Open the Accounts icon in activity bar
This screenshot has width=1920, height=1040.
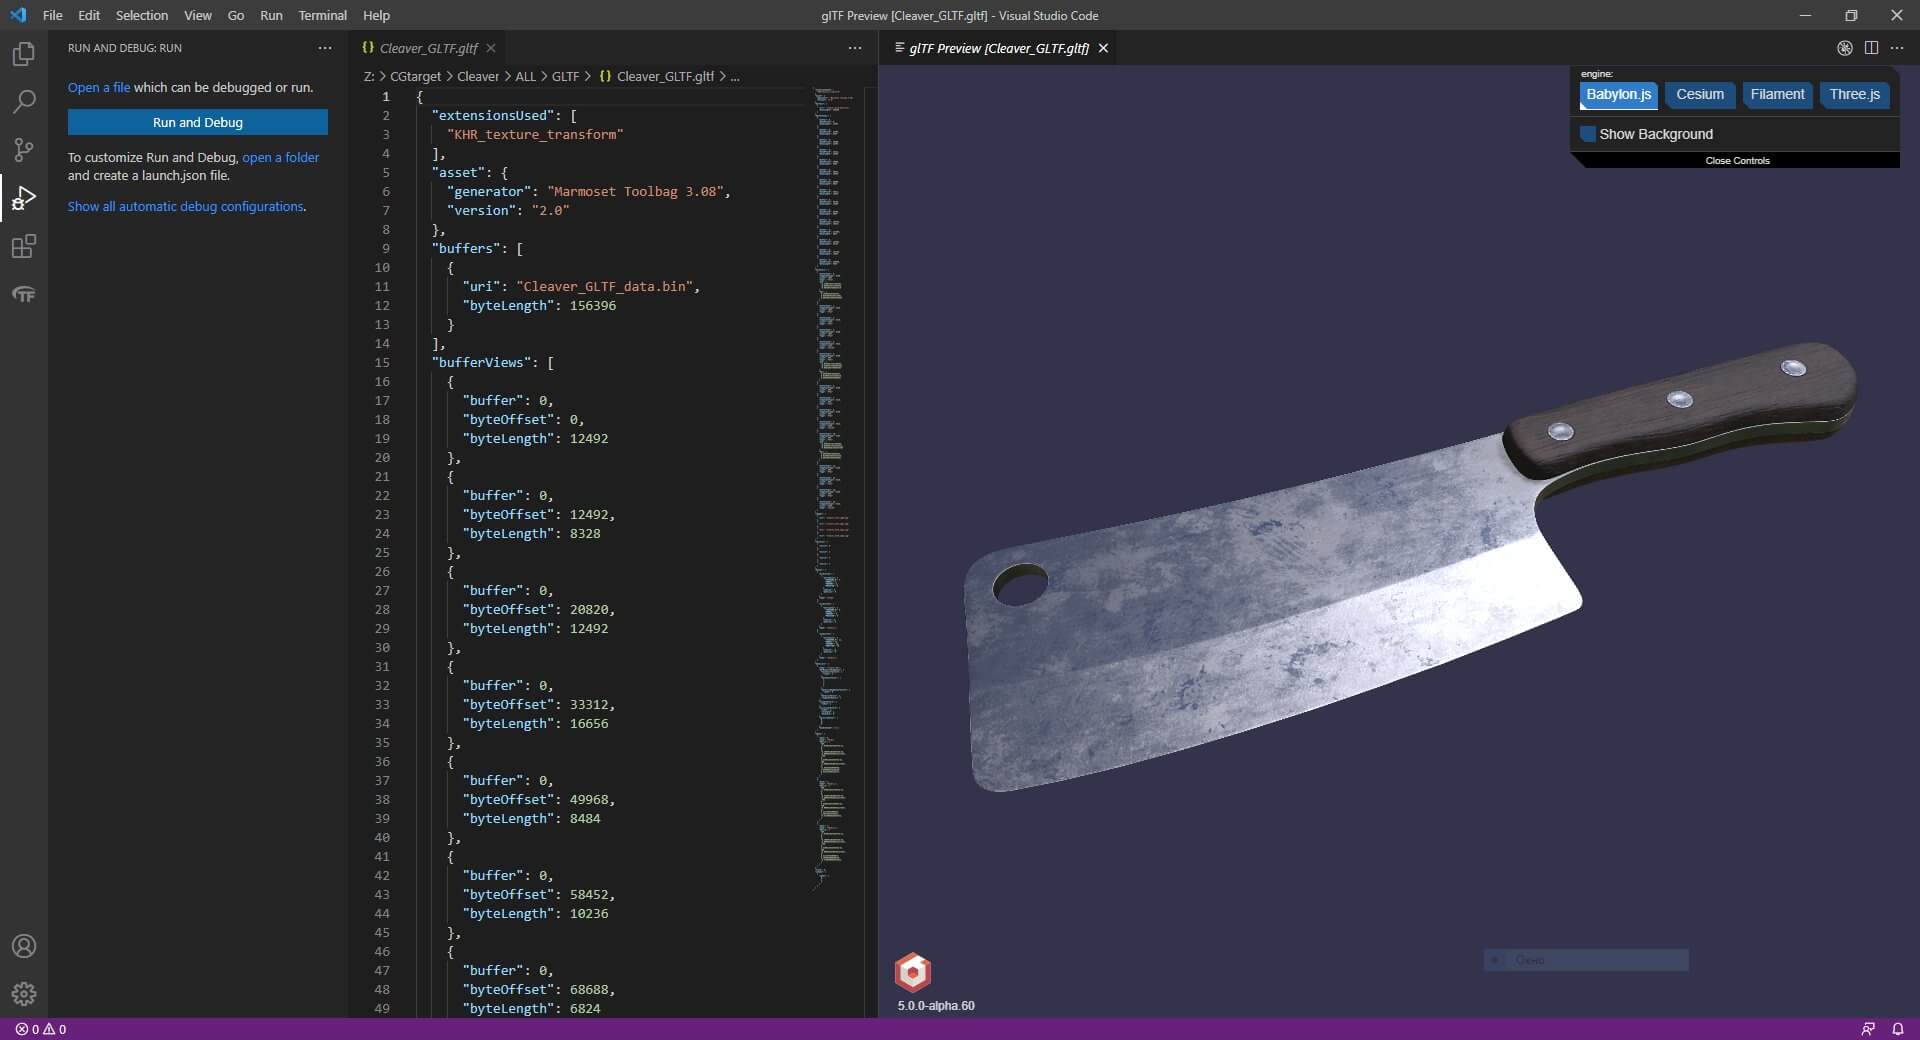pyautogui.click(x=24, y=946)
